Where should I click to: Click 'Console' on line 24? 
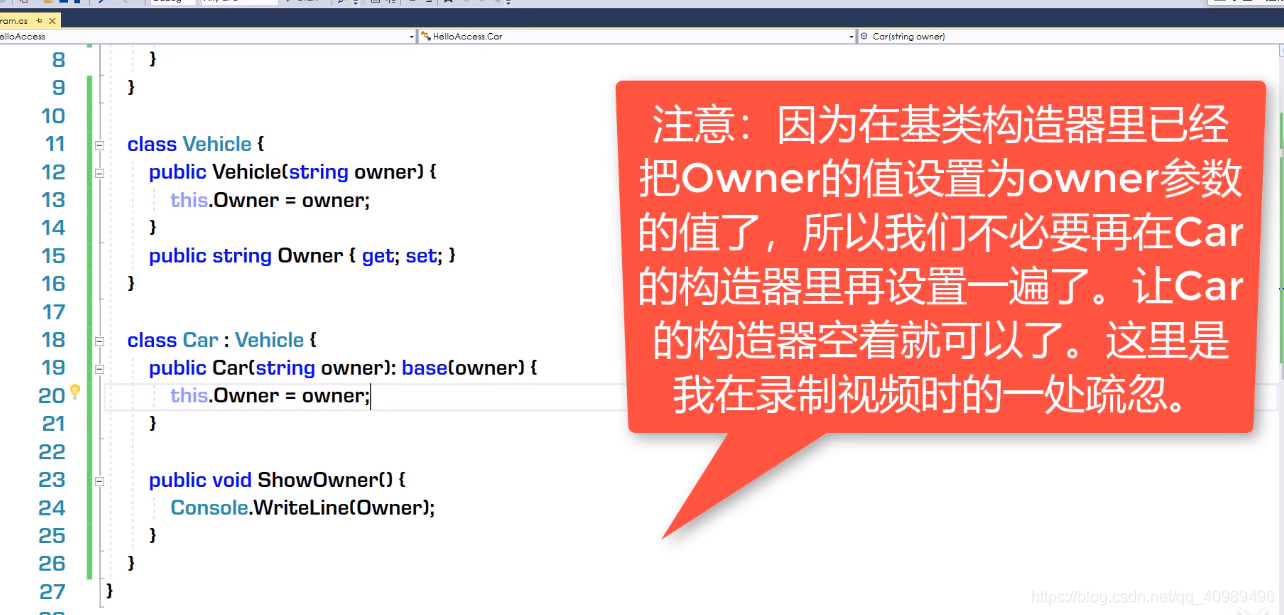coord(209,508)
